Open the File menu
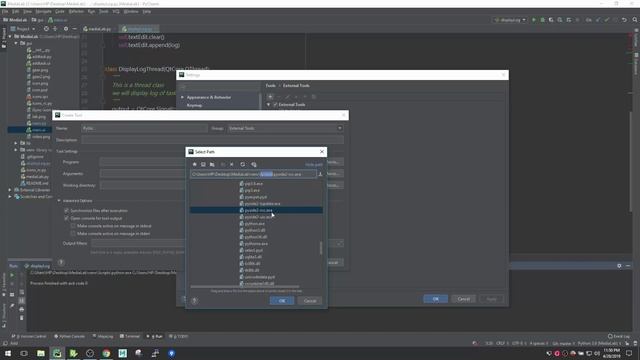This screenshot has width=640, height=360. [x=5, y=11]
